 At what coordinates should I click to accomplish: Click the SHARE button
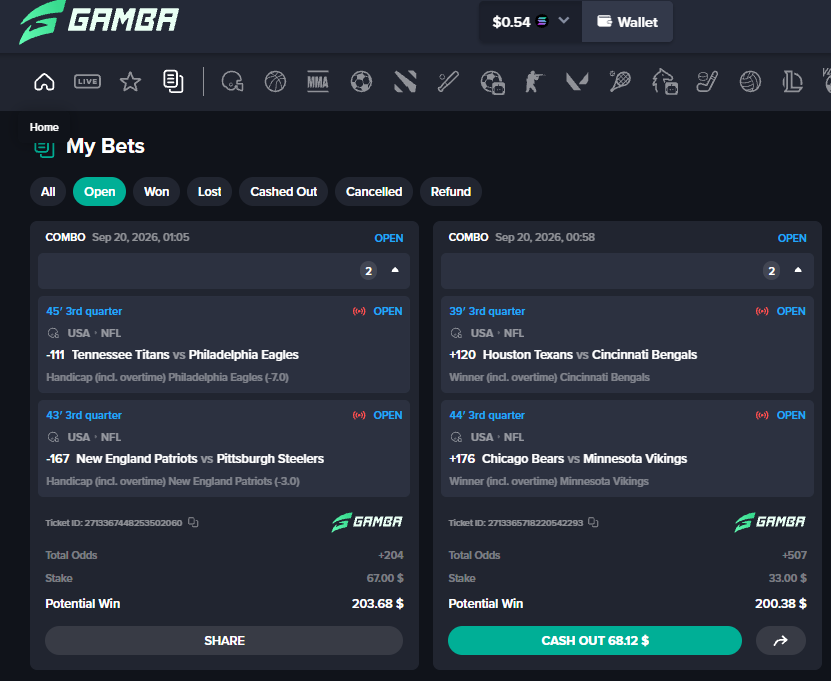224,641
